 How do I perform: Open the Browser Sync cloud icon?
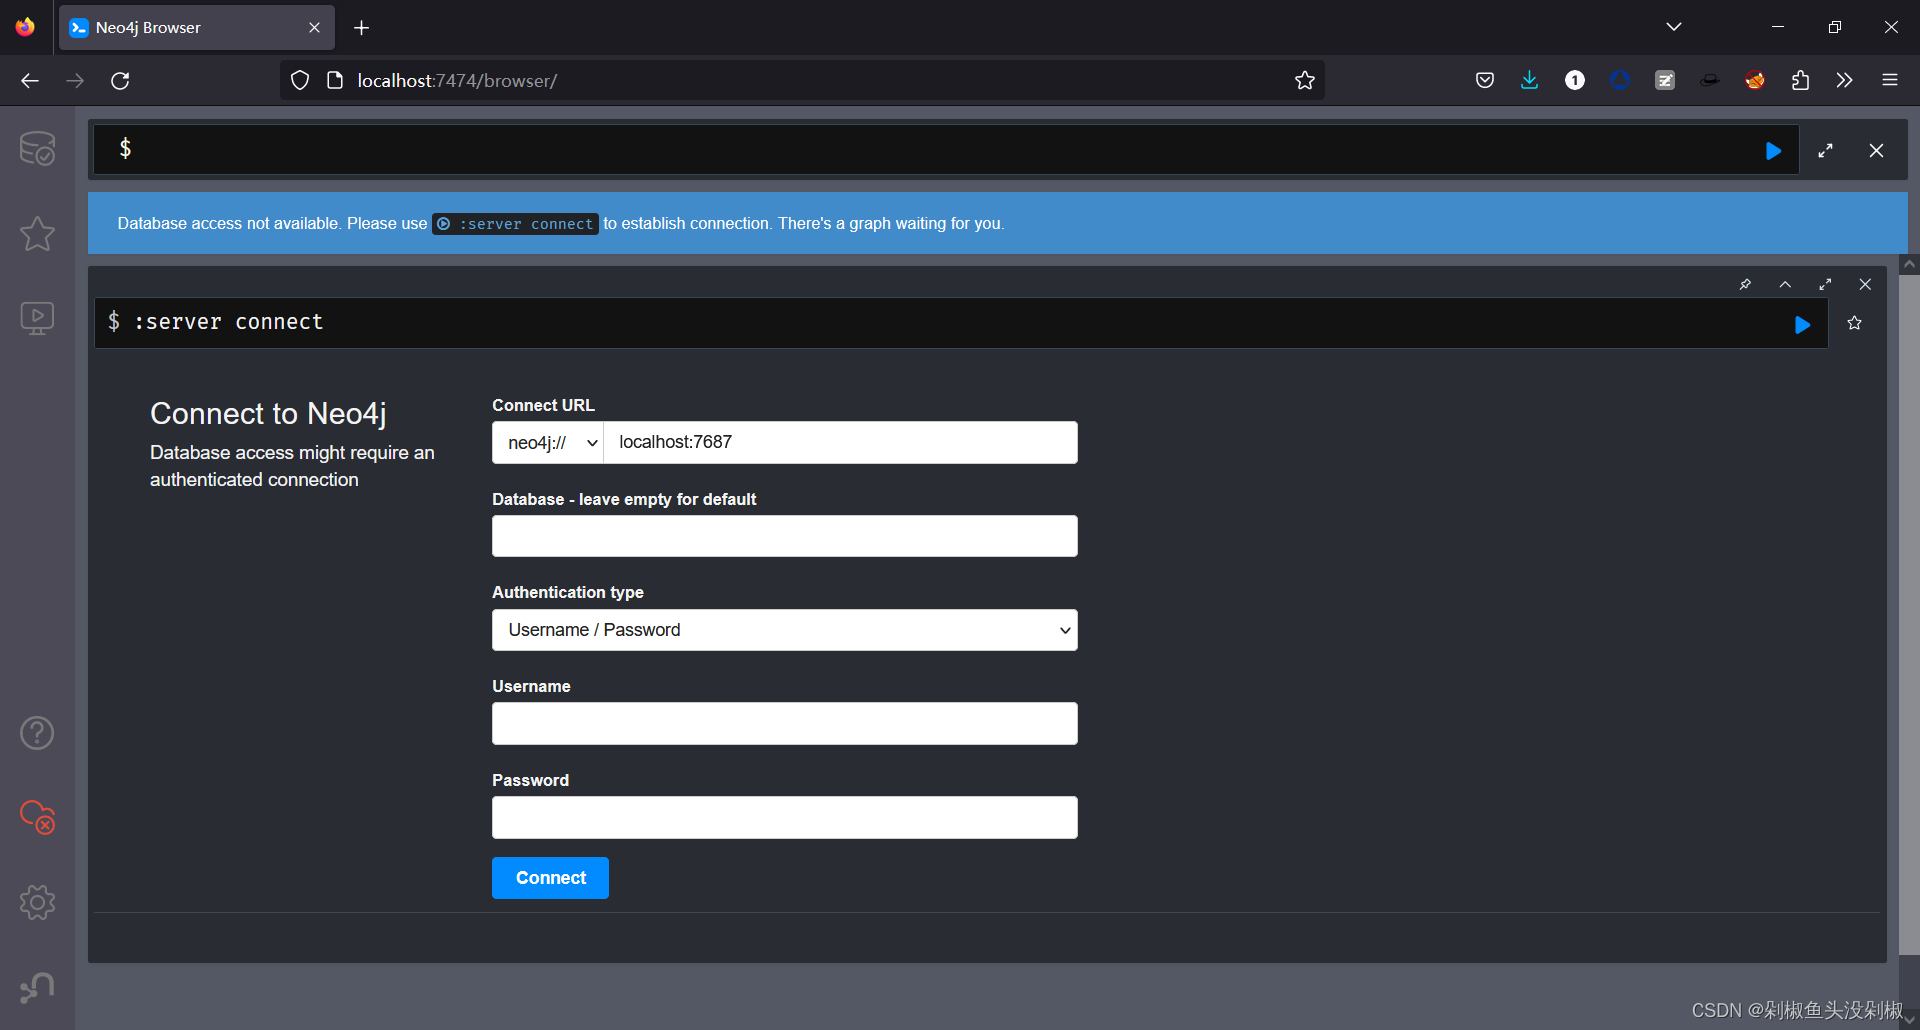pos(37,817)
